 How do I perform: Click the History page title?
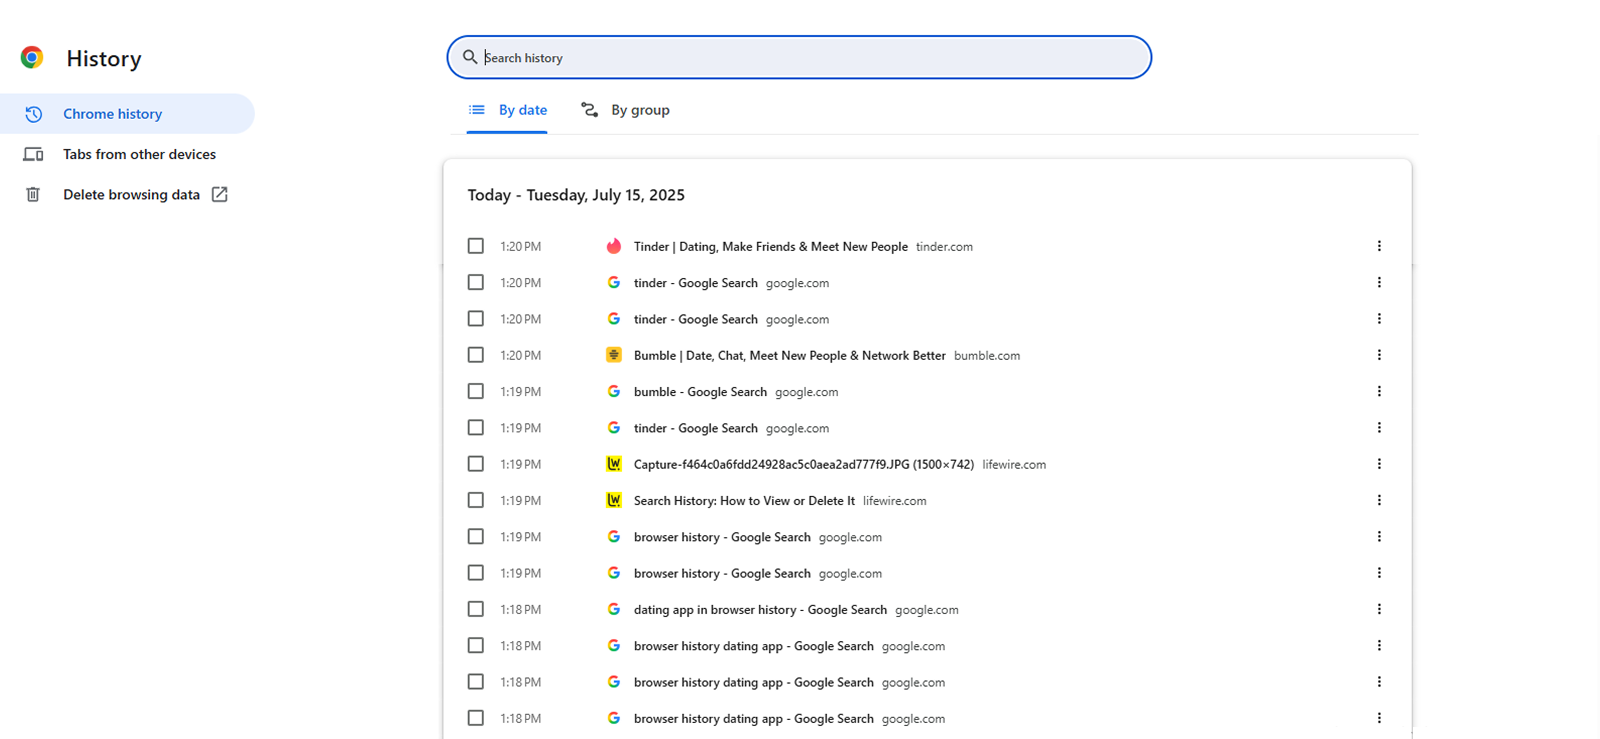104,59
